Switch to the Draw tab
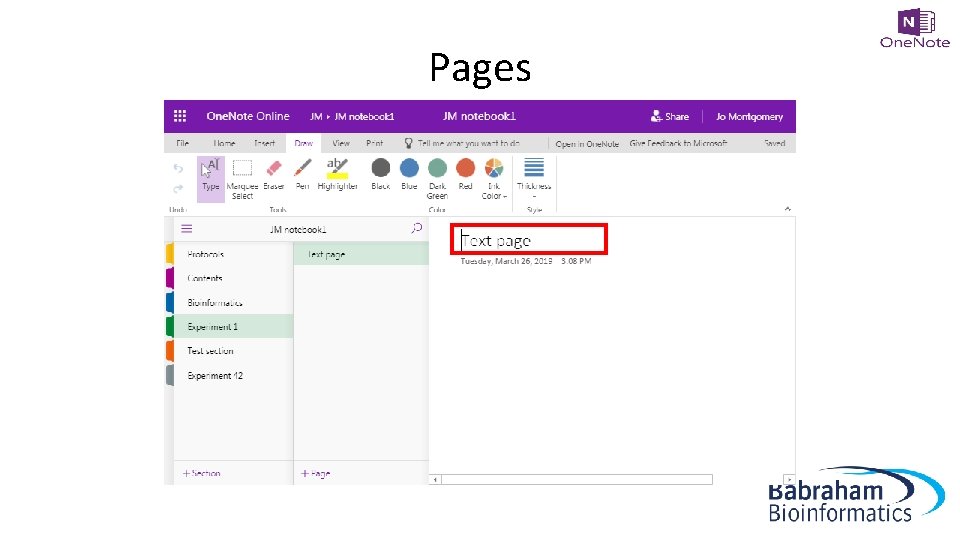 304,143
